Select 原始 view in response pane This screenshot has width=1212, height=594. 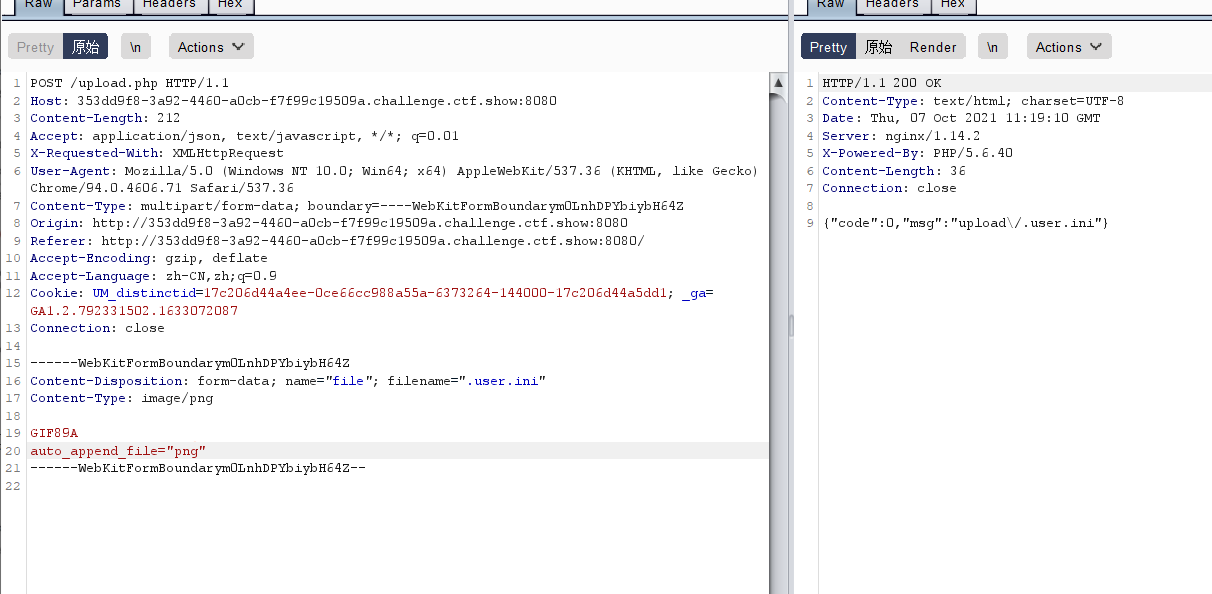(x=878, y=47)
